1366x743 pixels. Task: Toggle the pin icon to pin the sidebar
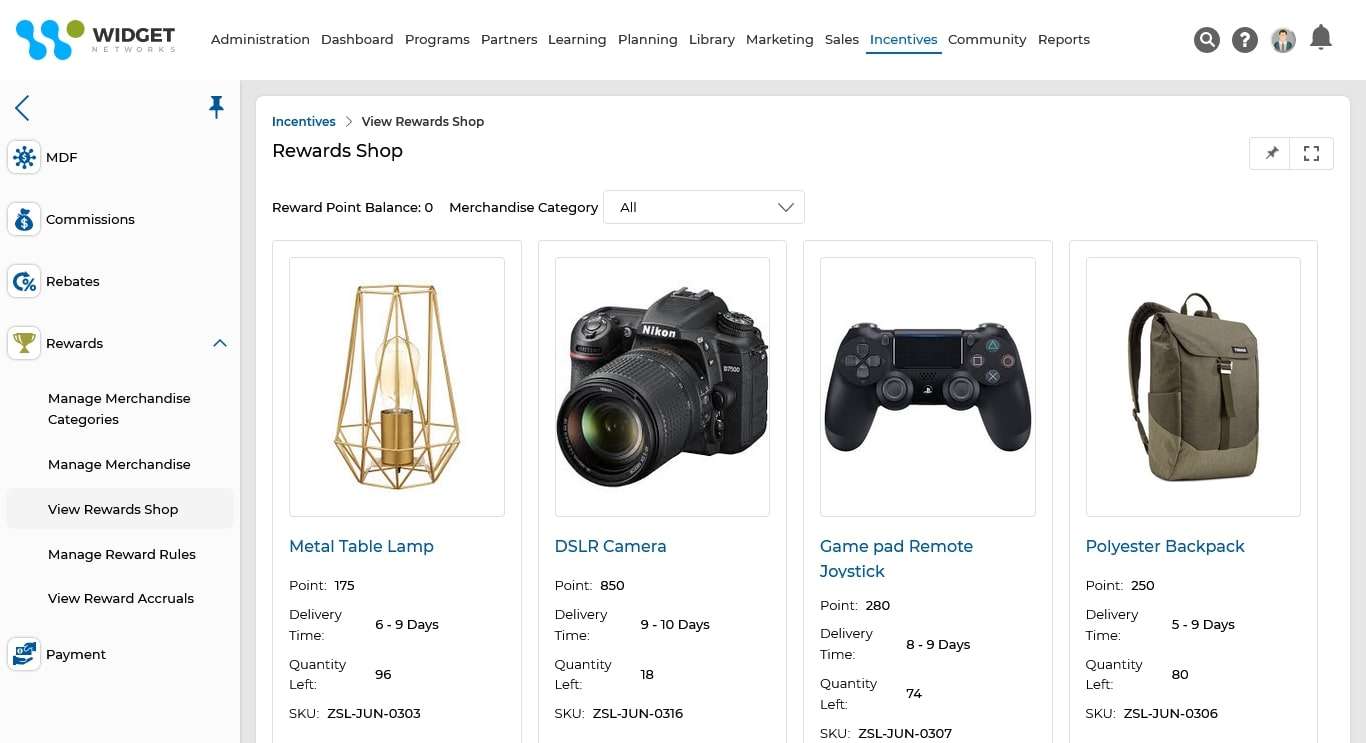pos(216,107)
